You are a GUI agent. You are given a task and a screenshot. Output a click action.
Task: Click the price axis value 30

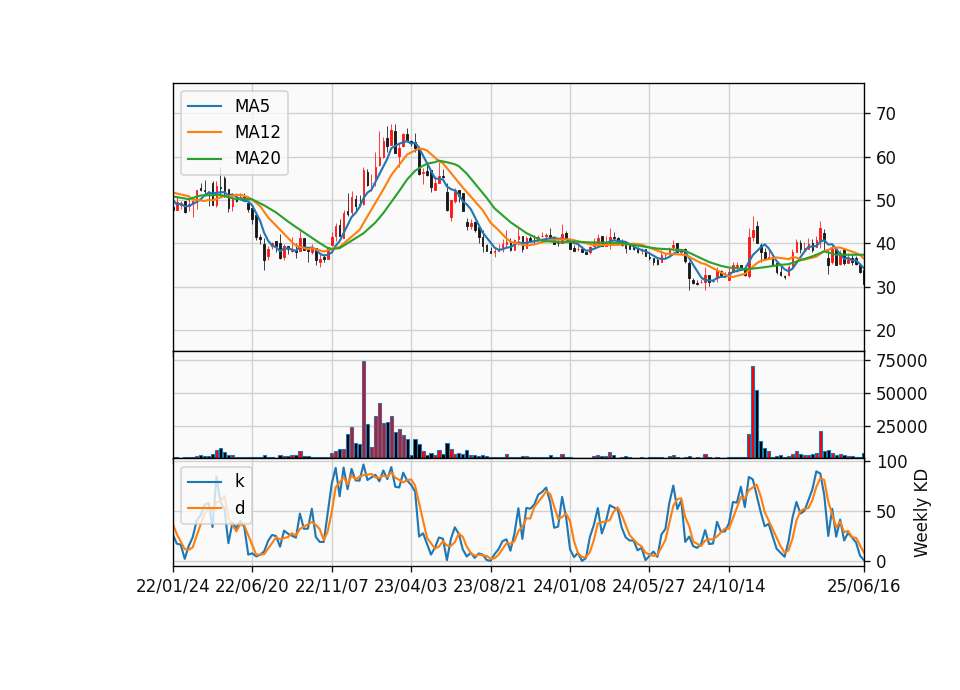pos(885,287)
